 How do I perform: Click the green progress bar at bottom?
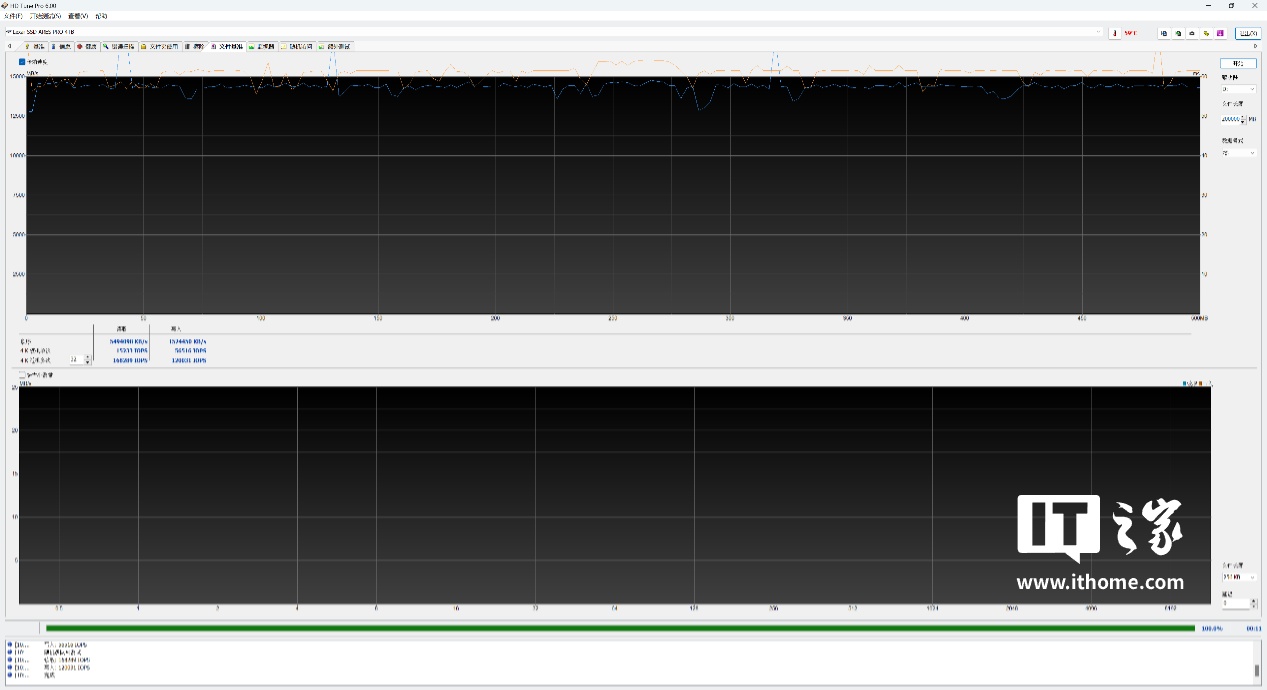620,628
